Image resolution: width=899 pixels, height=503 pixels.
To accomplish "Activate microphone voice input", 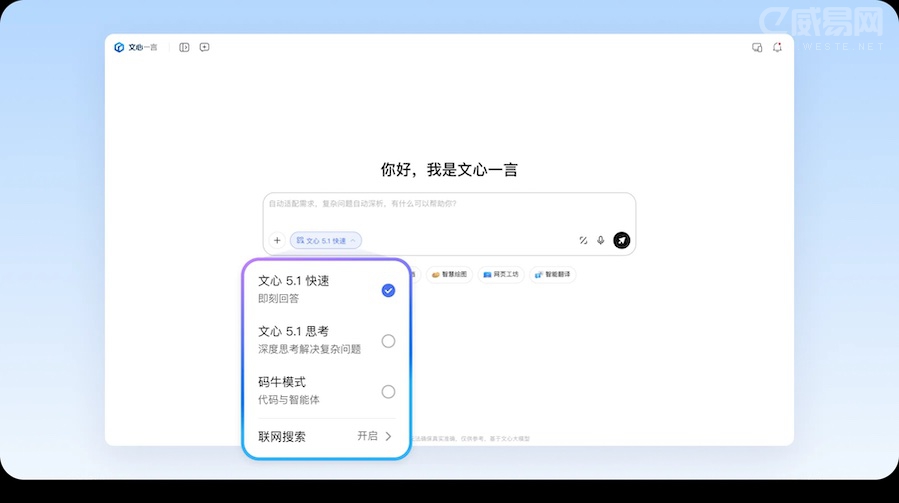I will pos(600,240).
